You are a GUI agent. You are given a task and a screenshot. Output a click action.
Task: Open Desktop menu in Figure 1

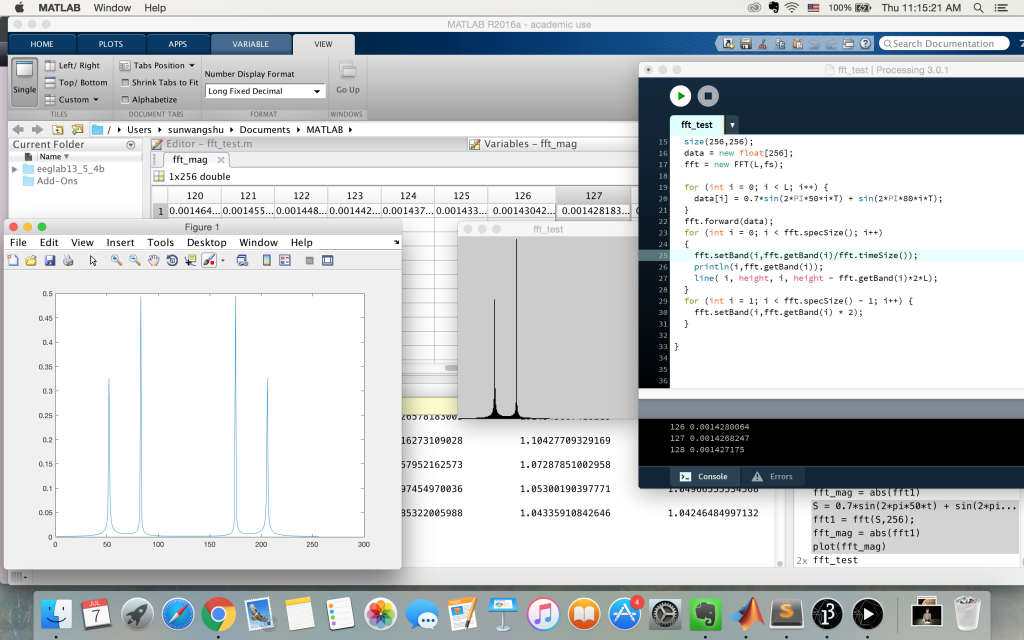click(206, 242)
